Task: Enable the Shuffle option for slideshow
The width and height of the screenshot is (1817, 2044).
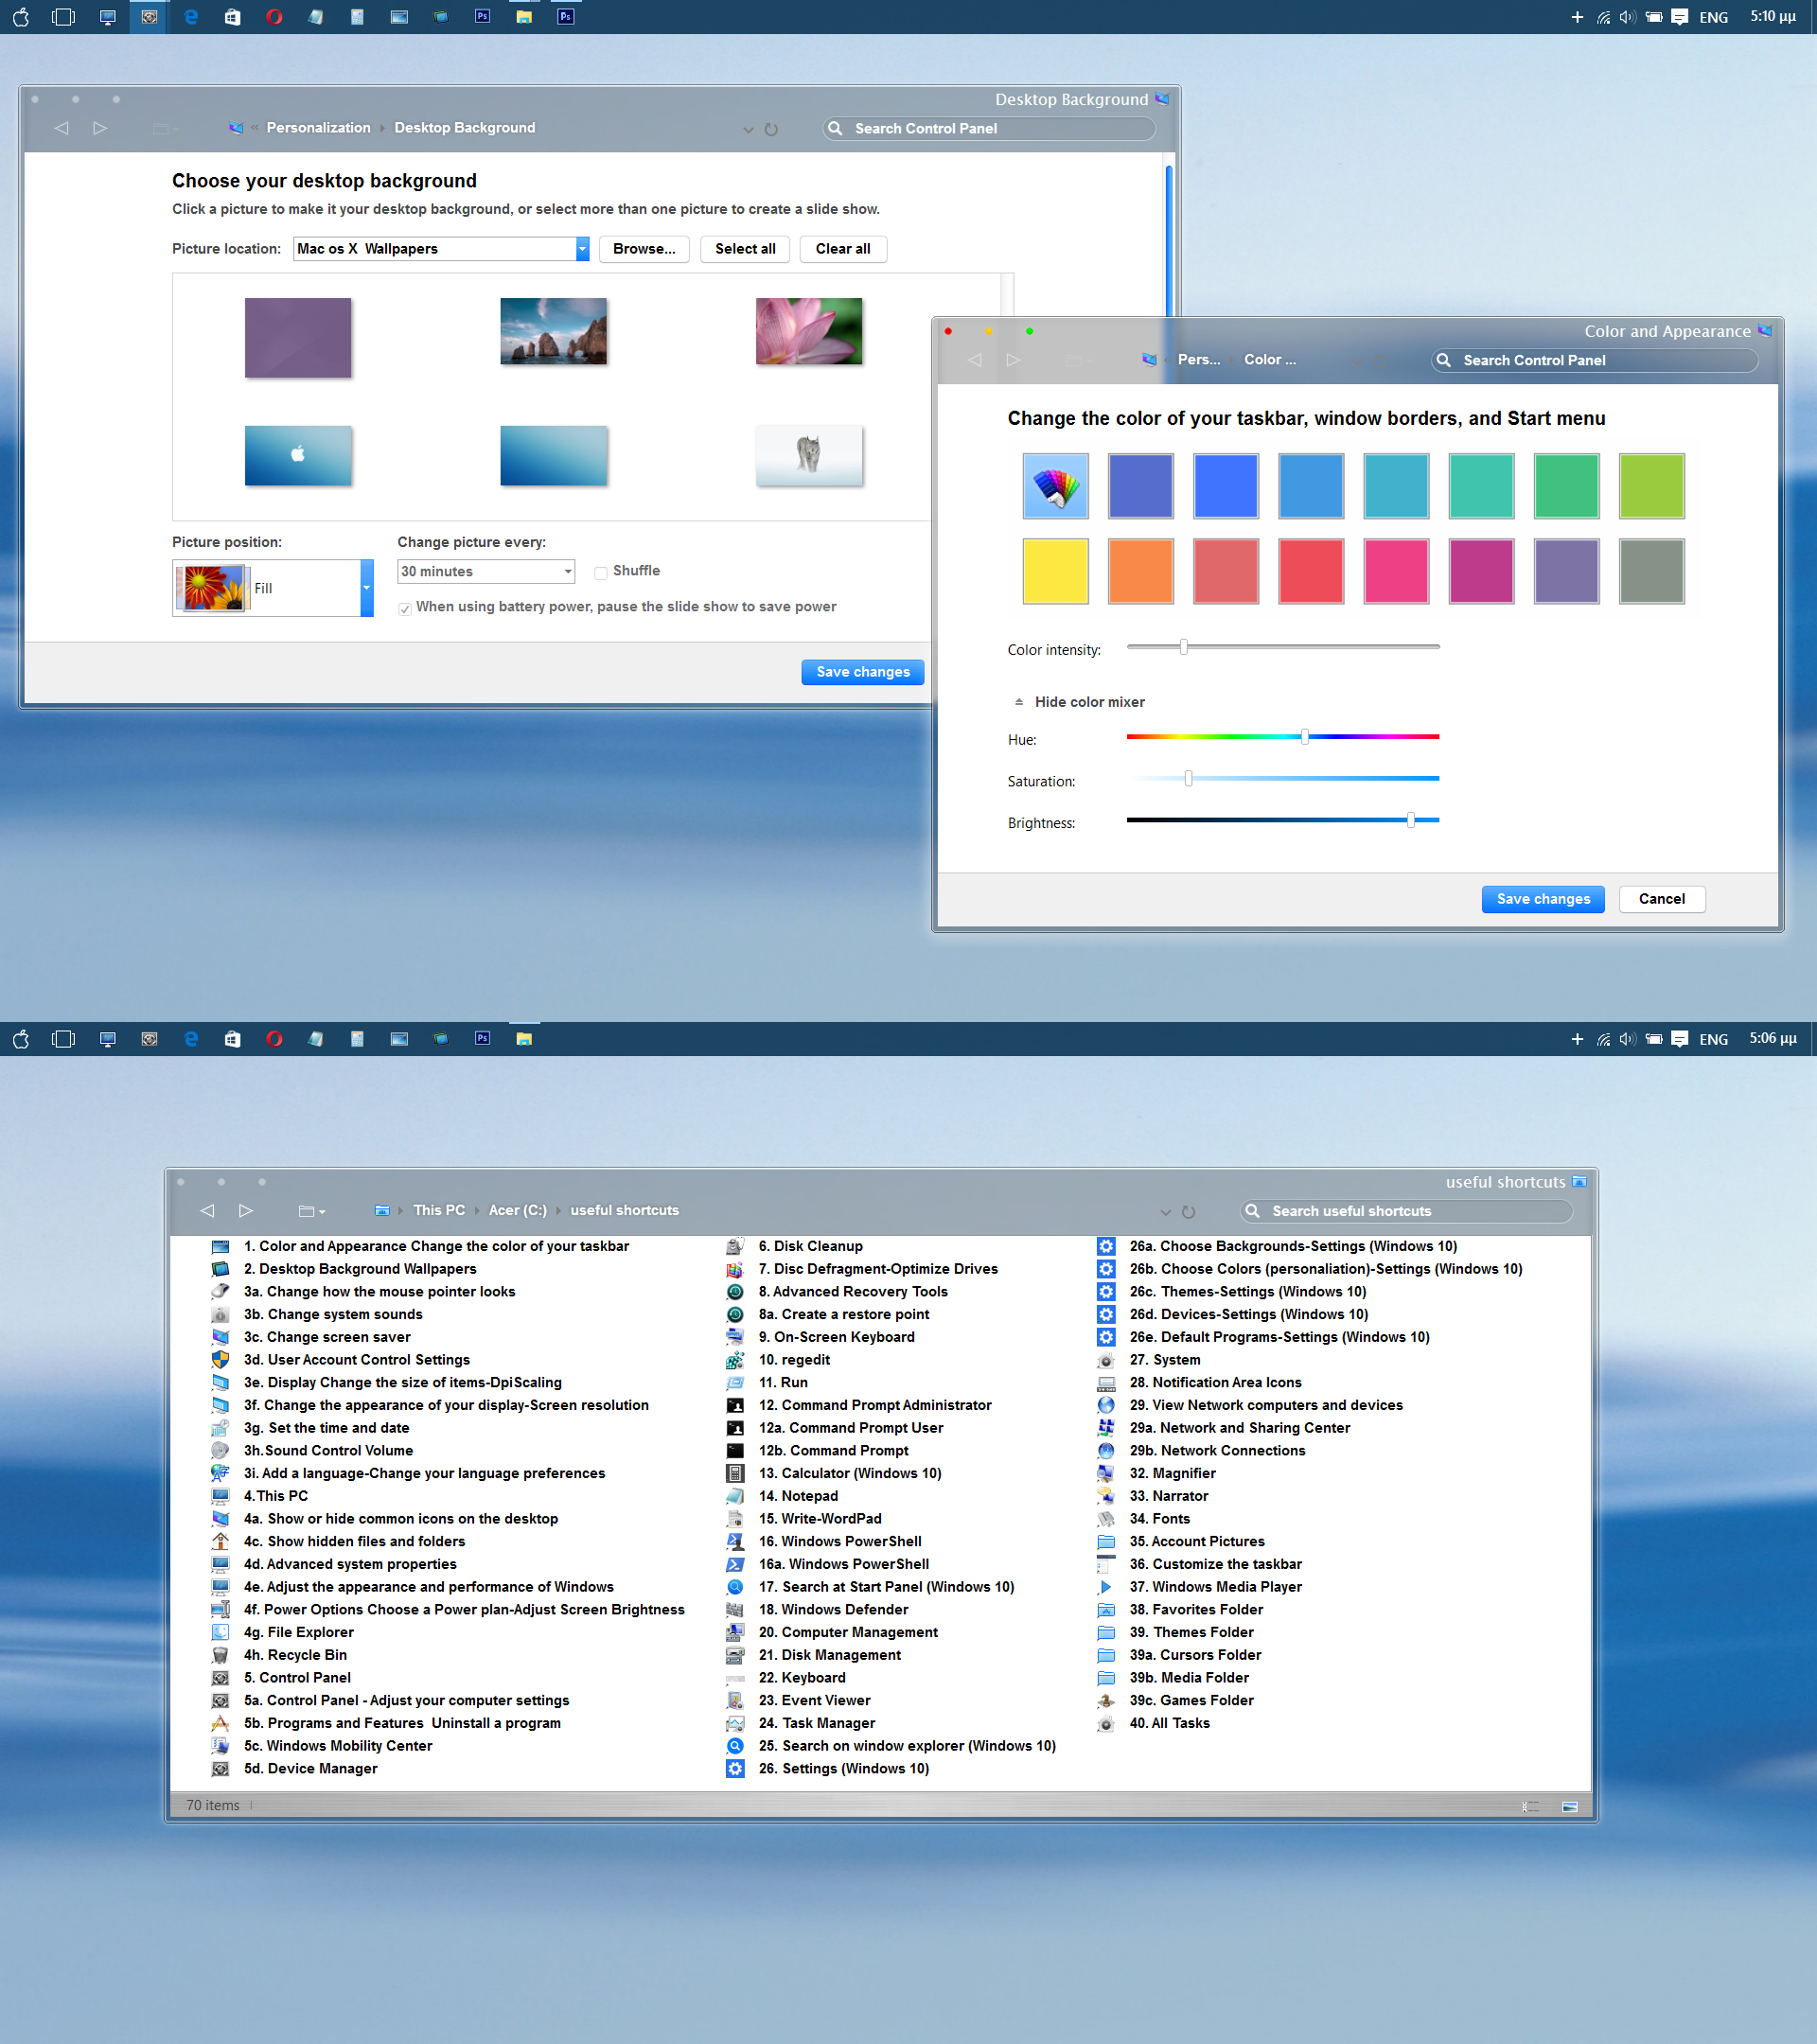Action: click(x=600, y=571)
